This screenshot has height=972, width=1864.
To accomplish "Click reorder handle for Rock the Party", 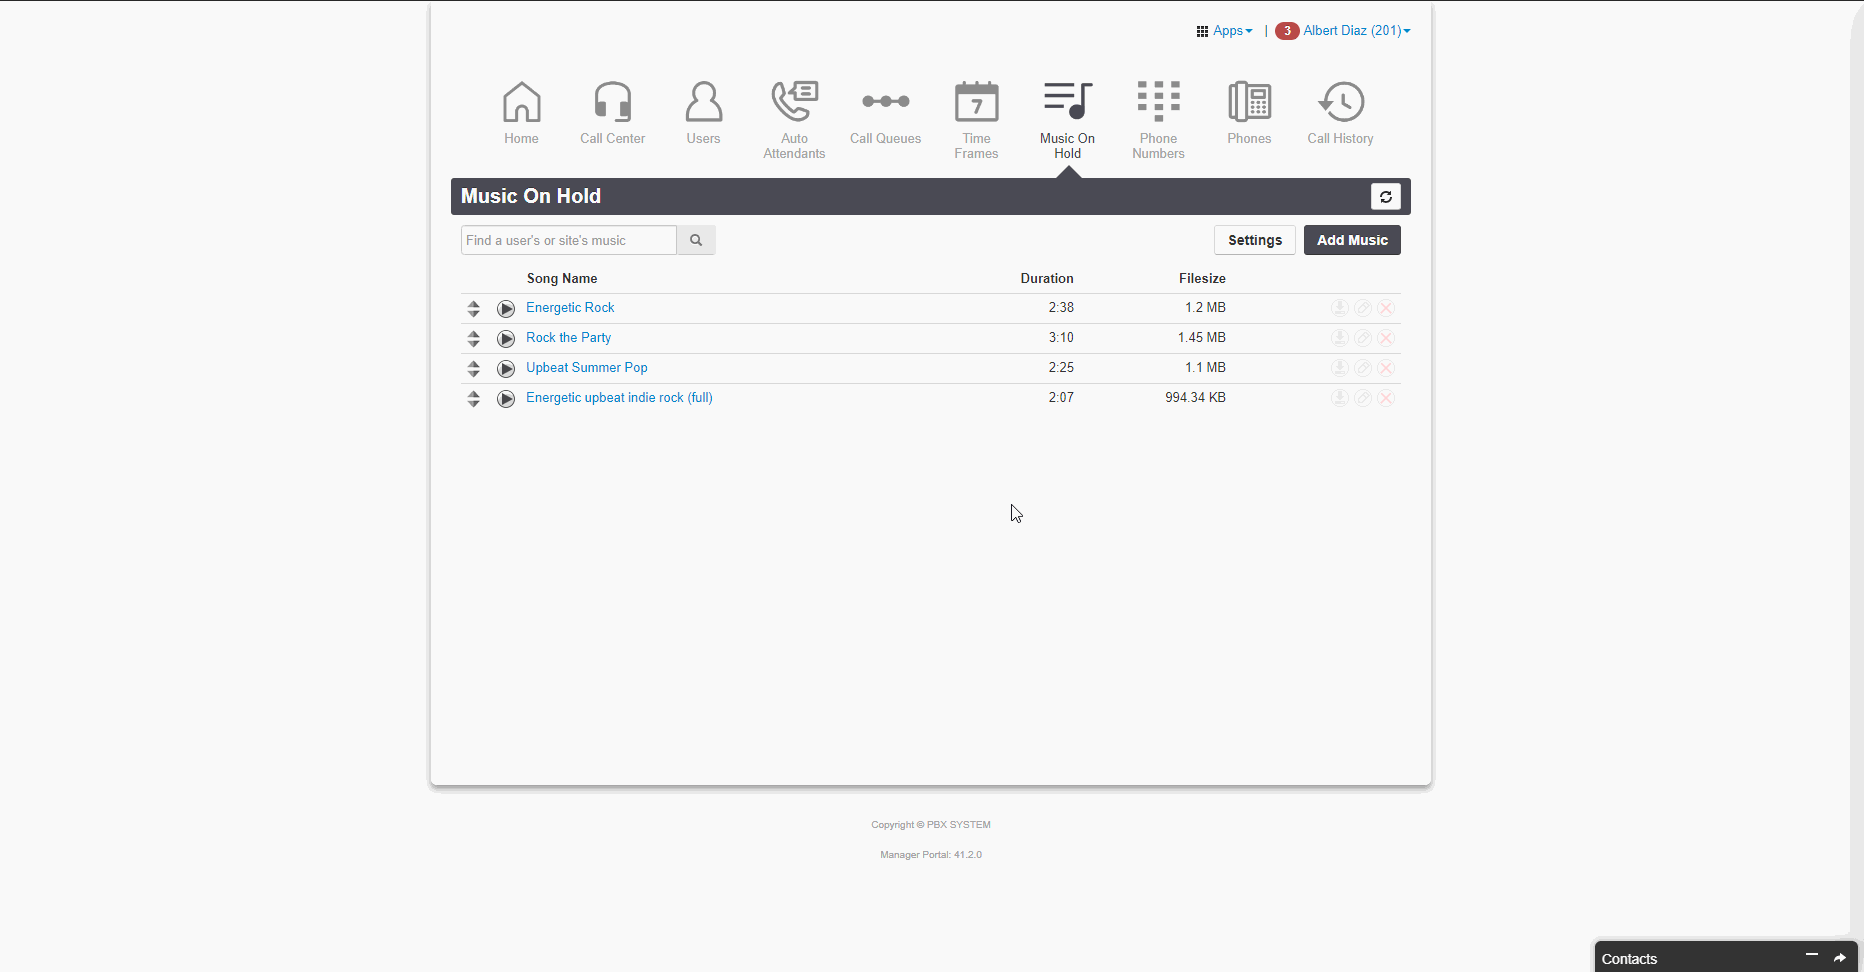I will (x=474, y=339).
